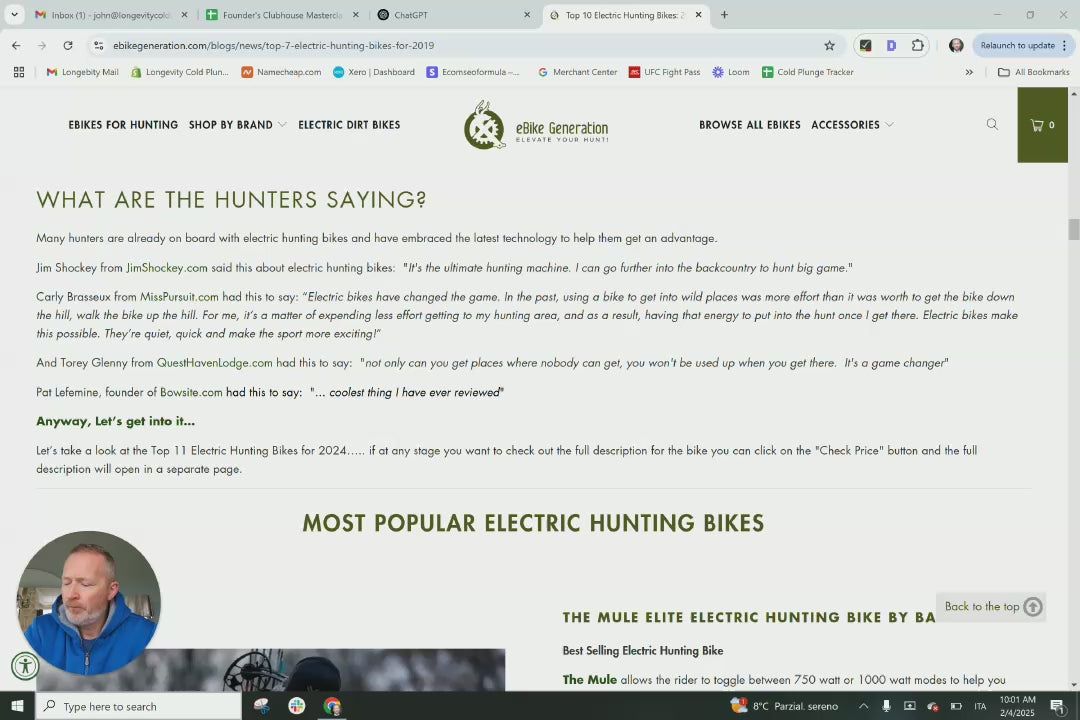Open the shopping cart icon
1080x720 pixels.
pyautogui.click(x=1042, y=125)
